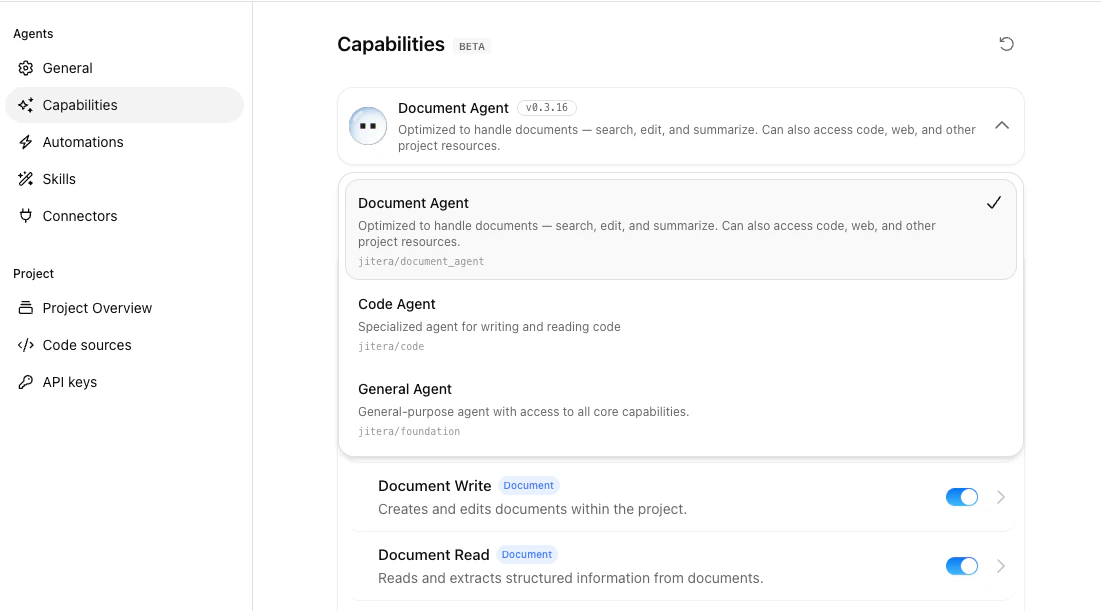Click the Document Agent avatar face
Image resolution: width=1101 pixels, height=611 pixels.
(368, 126)
